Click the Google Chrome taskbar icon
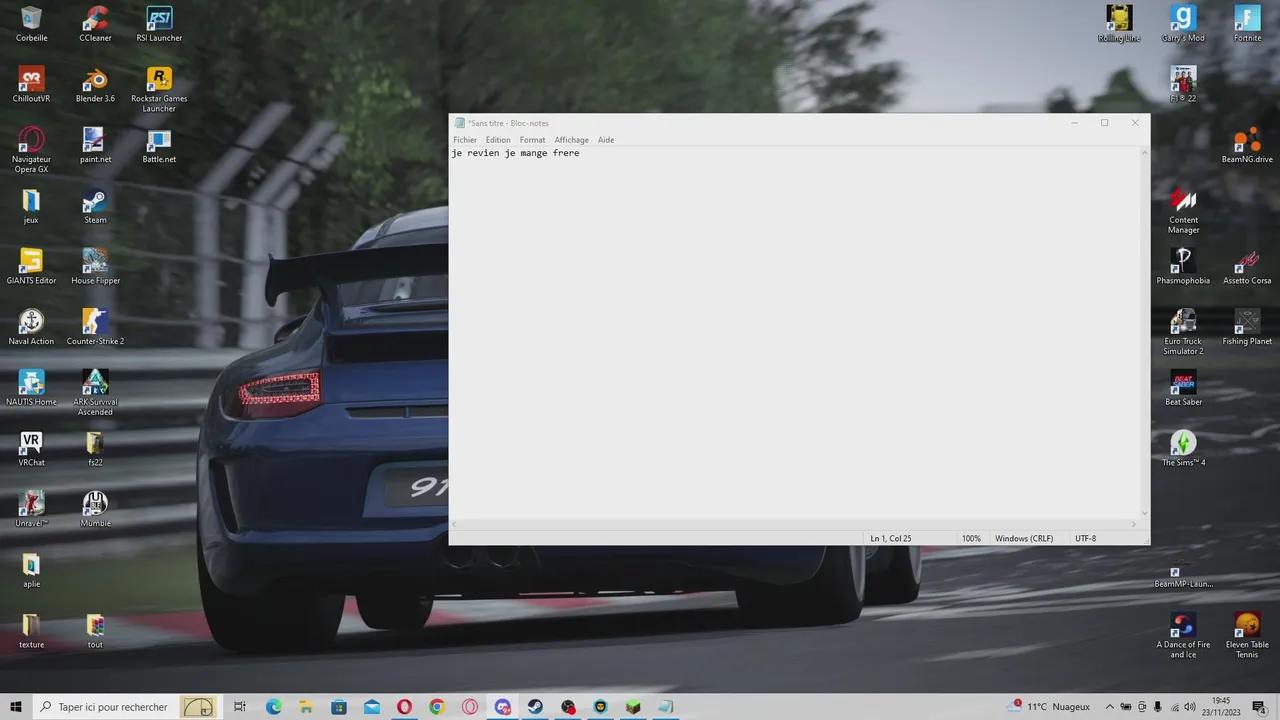 tap(437, 707)
